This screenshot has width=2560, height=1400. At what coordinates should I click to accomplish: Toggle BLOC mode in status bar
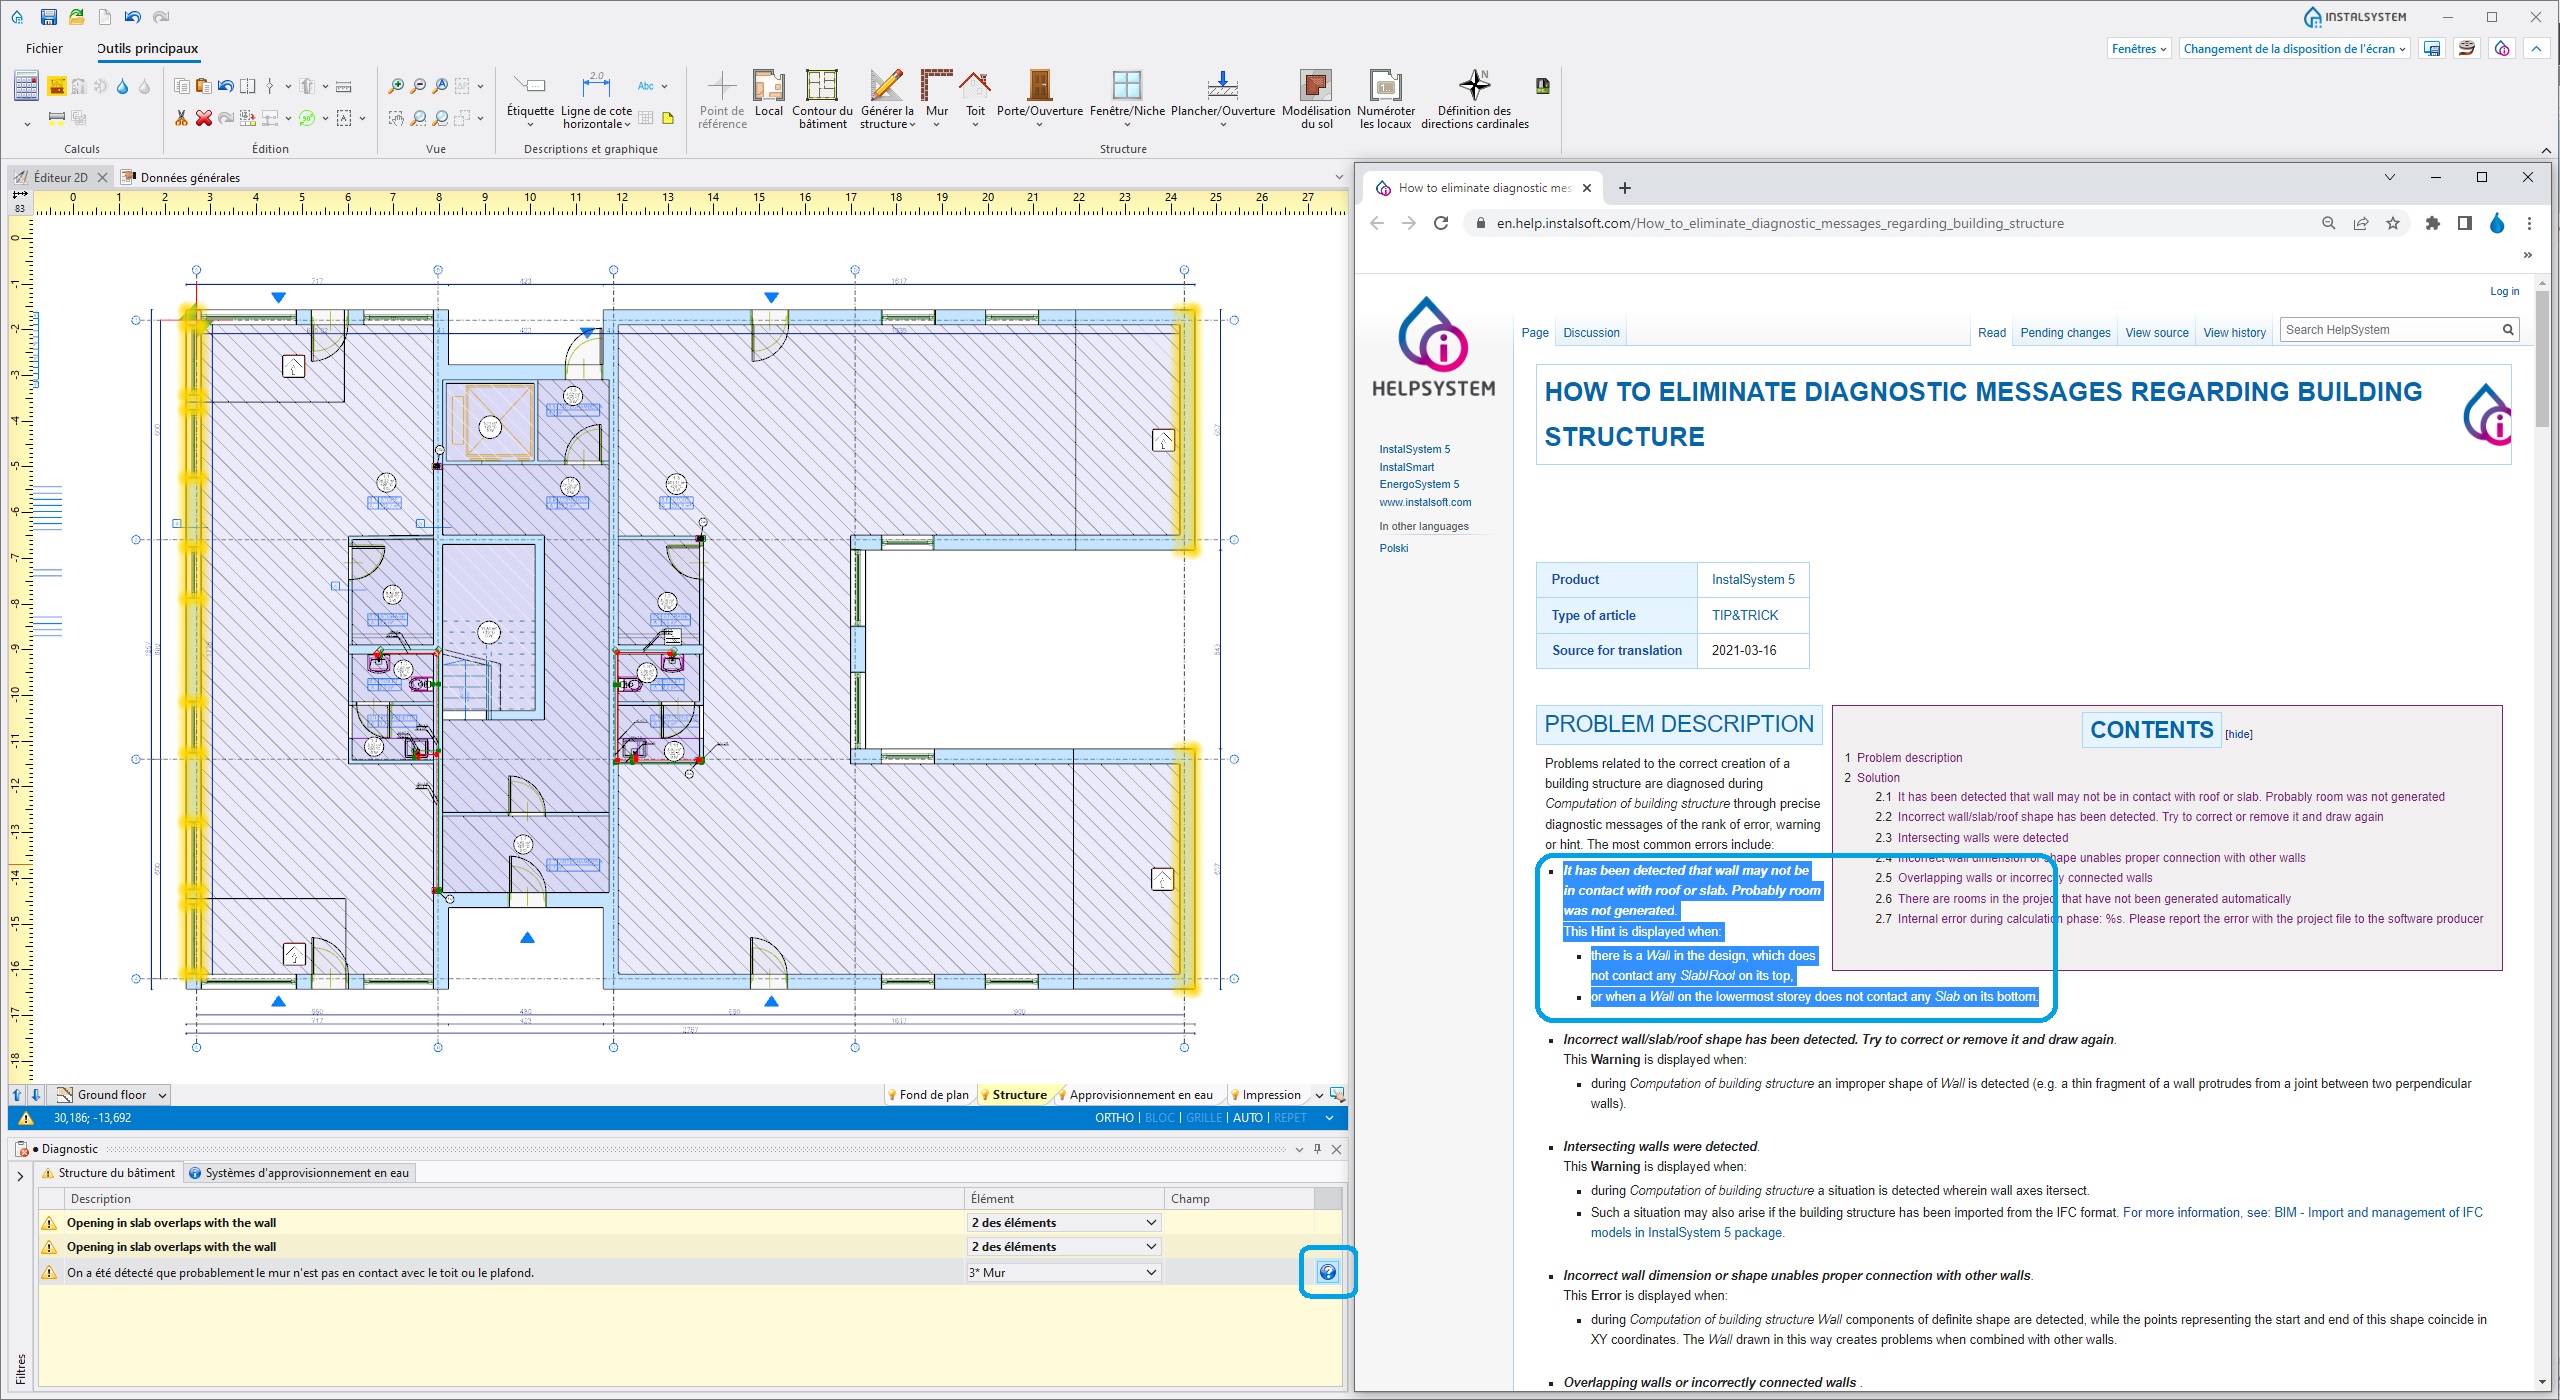[1160, 1118]
